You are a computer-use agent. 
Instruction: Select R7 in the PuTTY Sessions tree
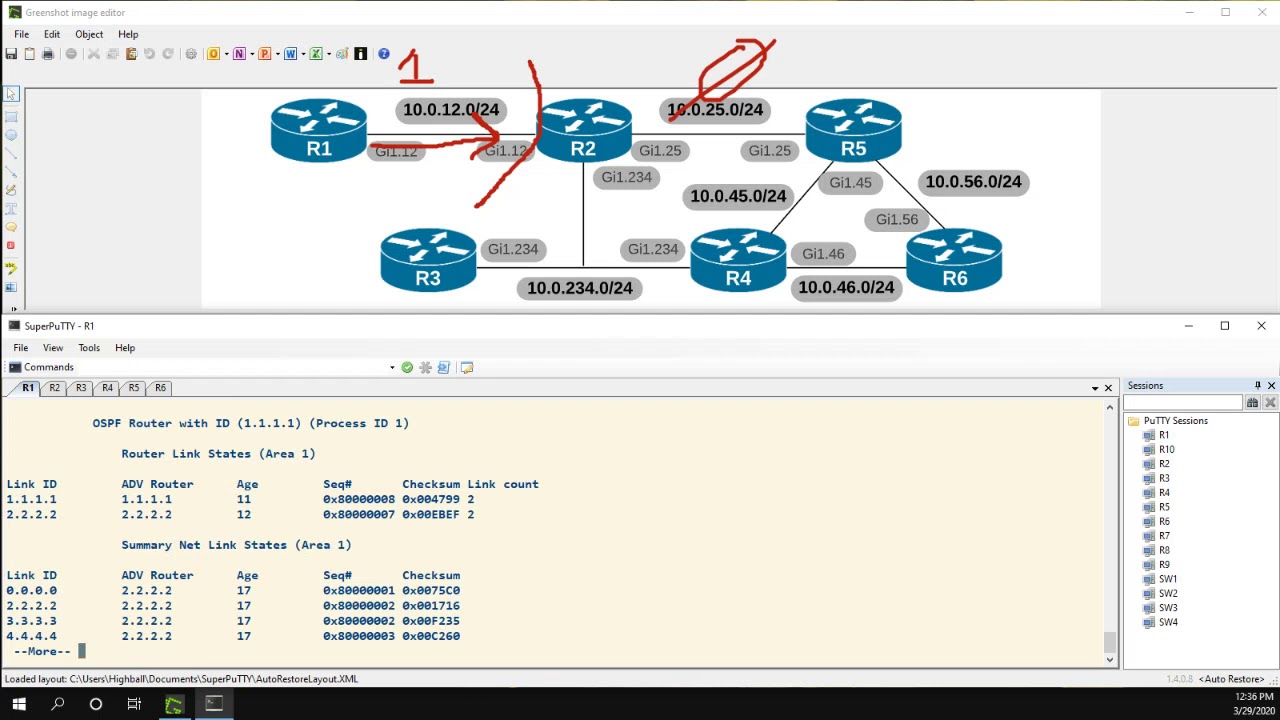click(x=1164, y=536)
